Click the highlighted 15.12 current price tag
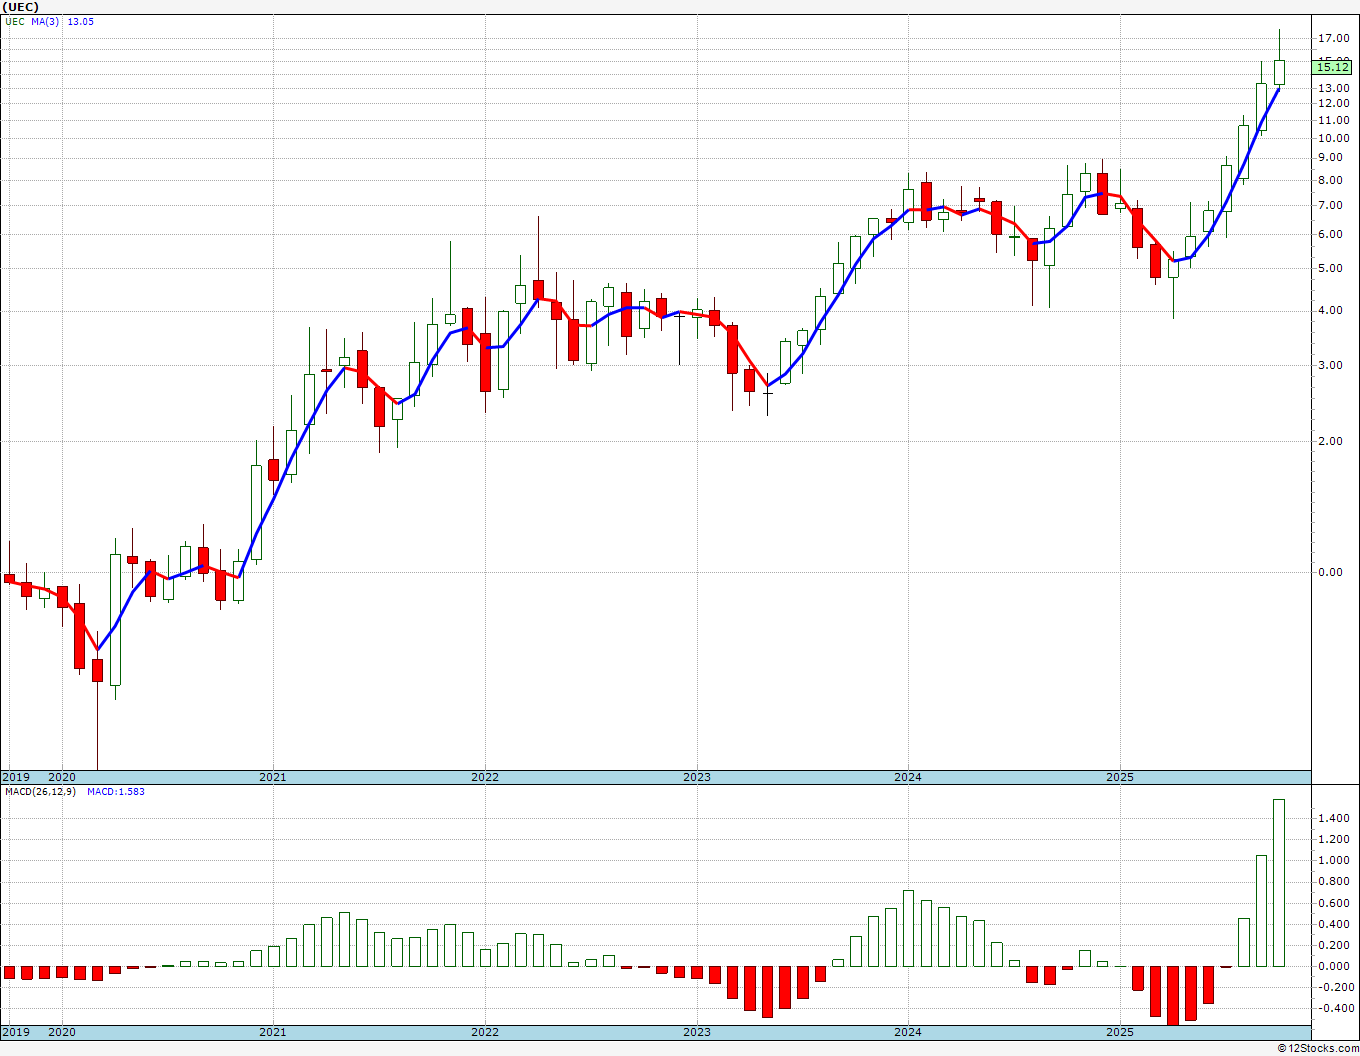The width and height of the screenshot is (1360, 1056). tap(1333, 67)
